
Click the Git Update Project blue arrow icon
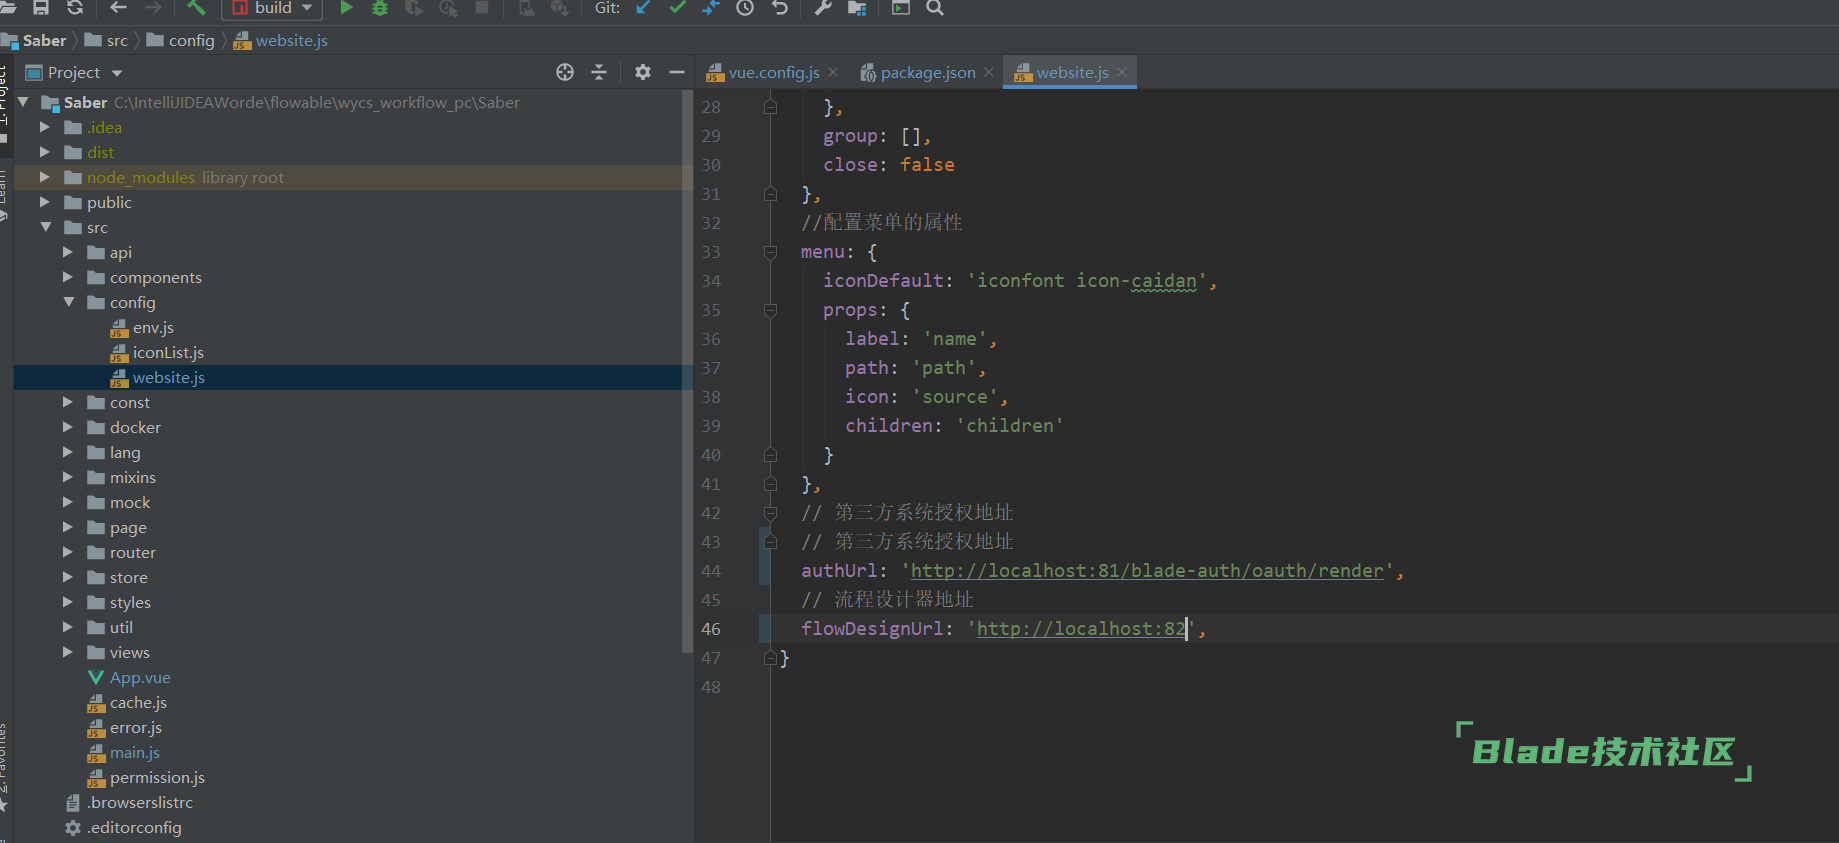click(643, 8)
